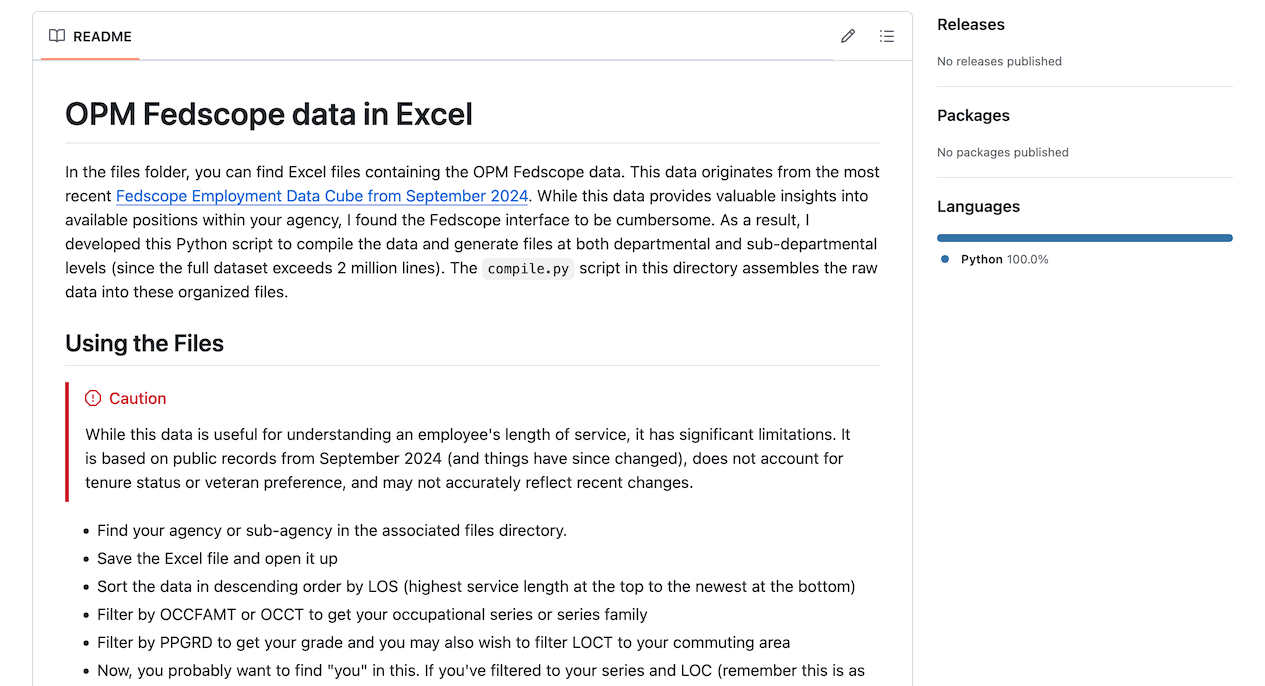
Task: Click the bullet "Filter by PPGRD"
Action: [x=443, y=642]
